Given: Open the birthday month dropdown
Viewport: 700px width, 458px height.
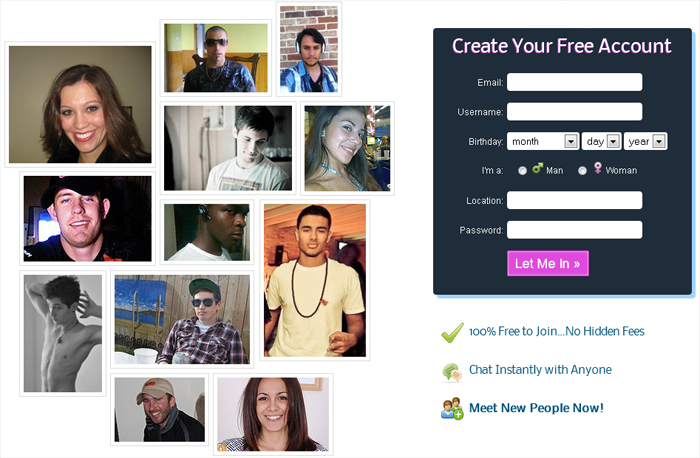Looking at the screenshot, I should pyautogui.click(x=543, y=142).
